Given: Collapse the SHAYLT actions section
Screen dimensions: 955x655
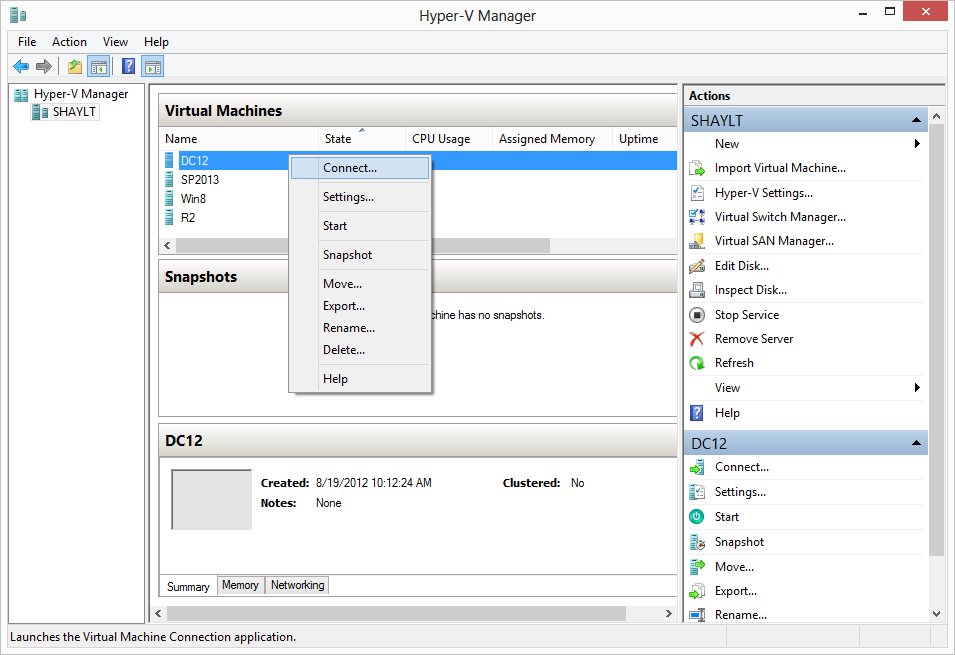Looking at the screenshot, I should 916,120.
